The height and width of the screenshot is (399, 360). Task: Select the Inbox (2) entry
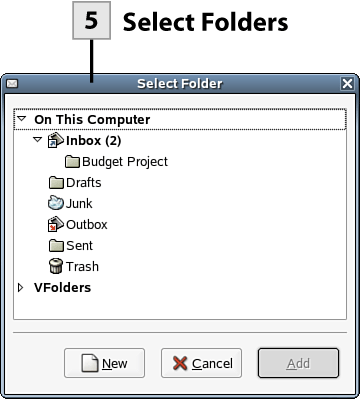pos(94,140)
